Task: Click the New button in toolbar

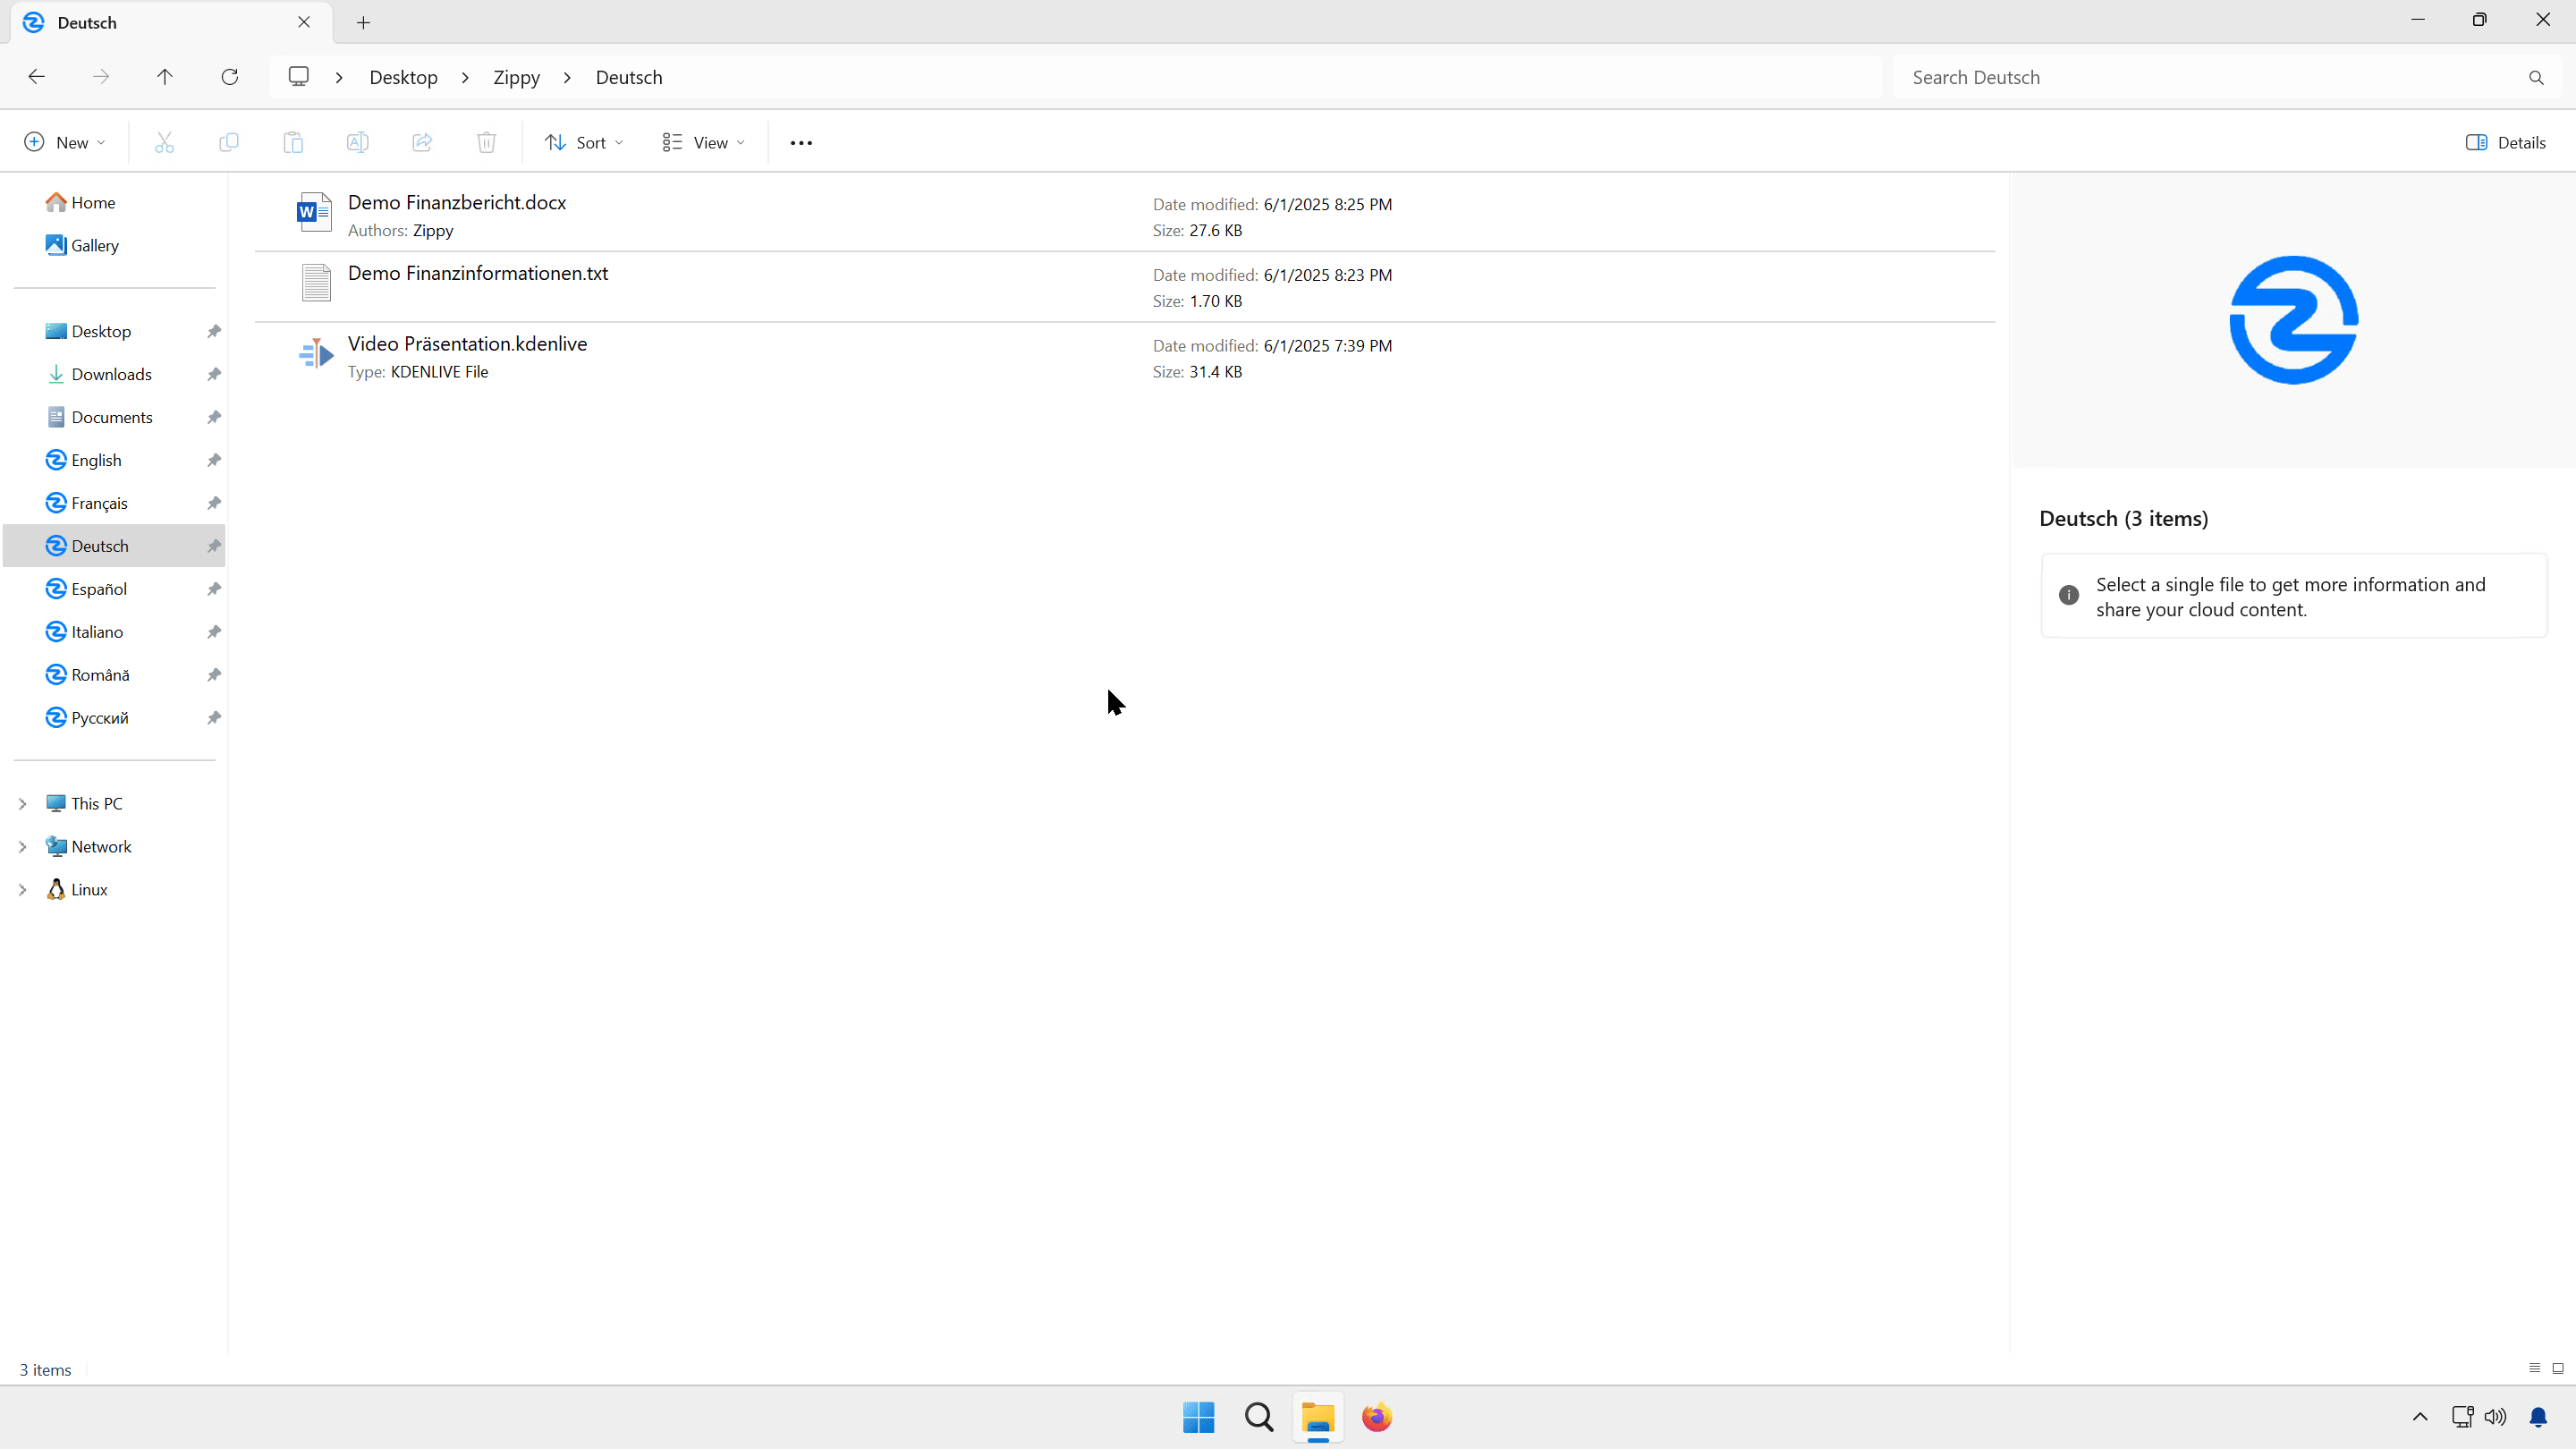Action: [x=64, y=142]
